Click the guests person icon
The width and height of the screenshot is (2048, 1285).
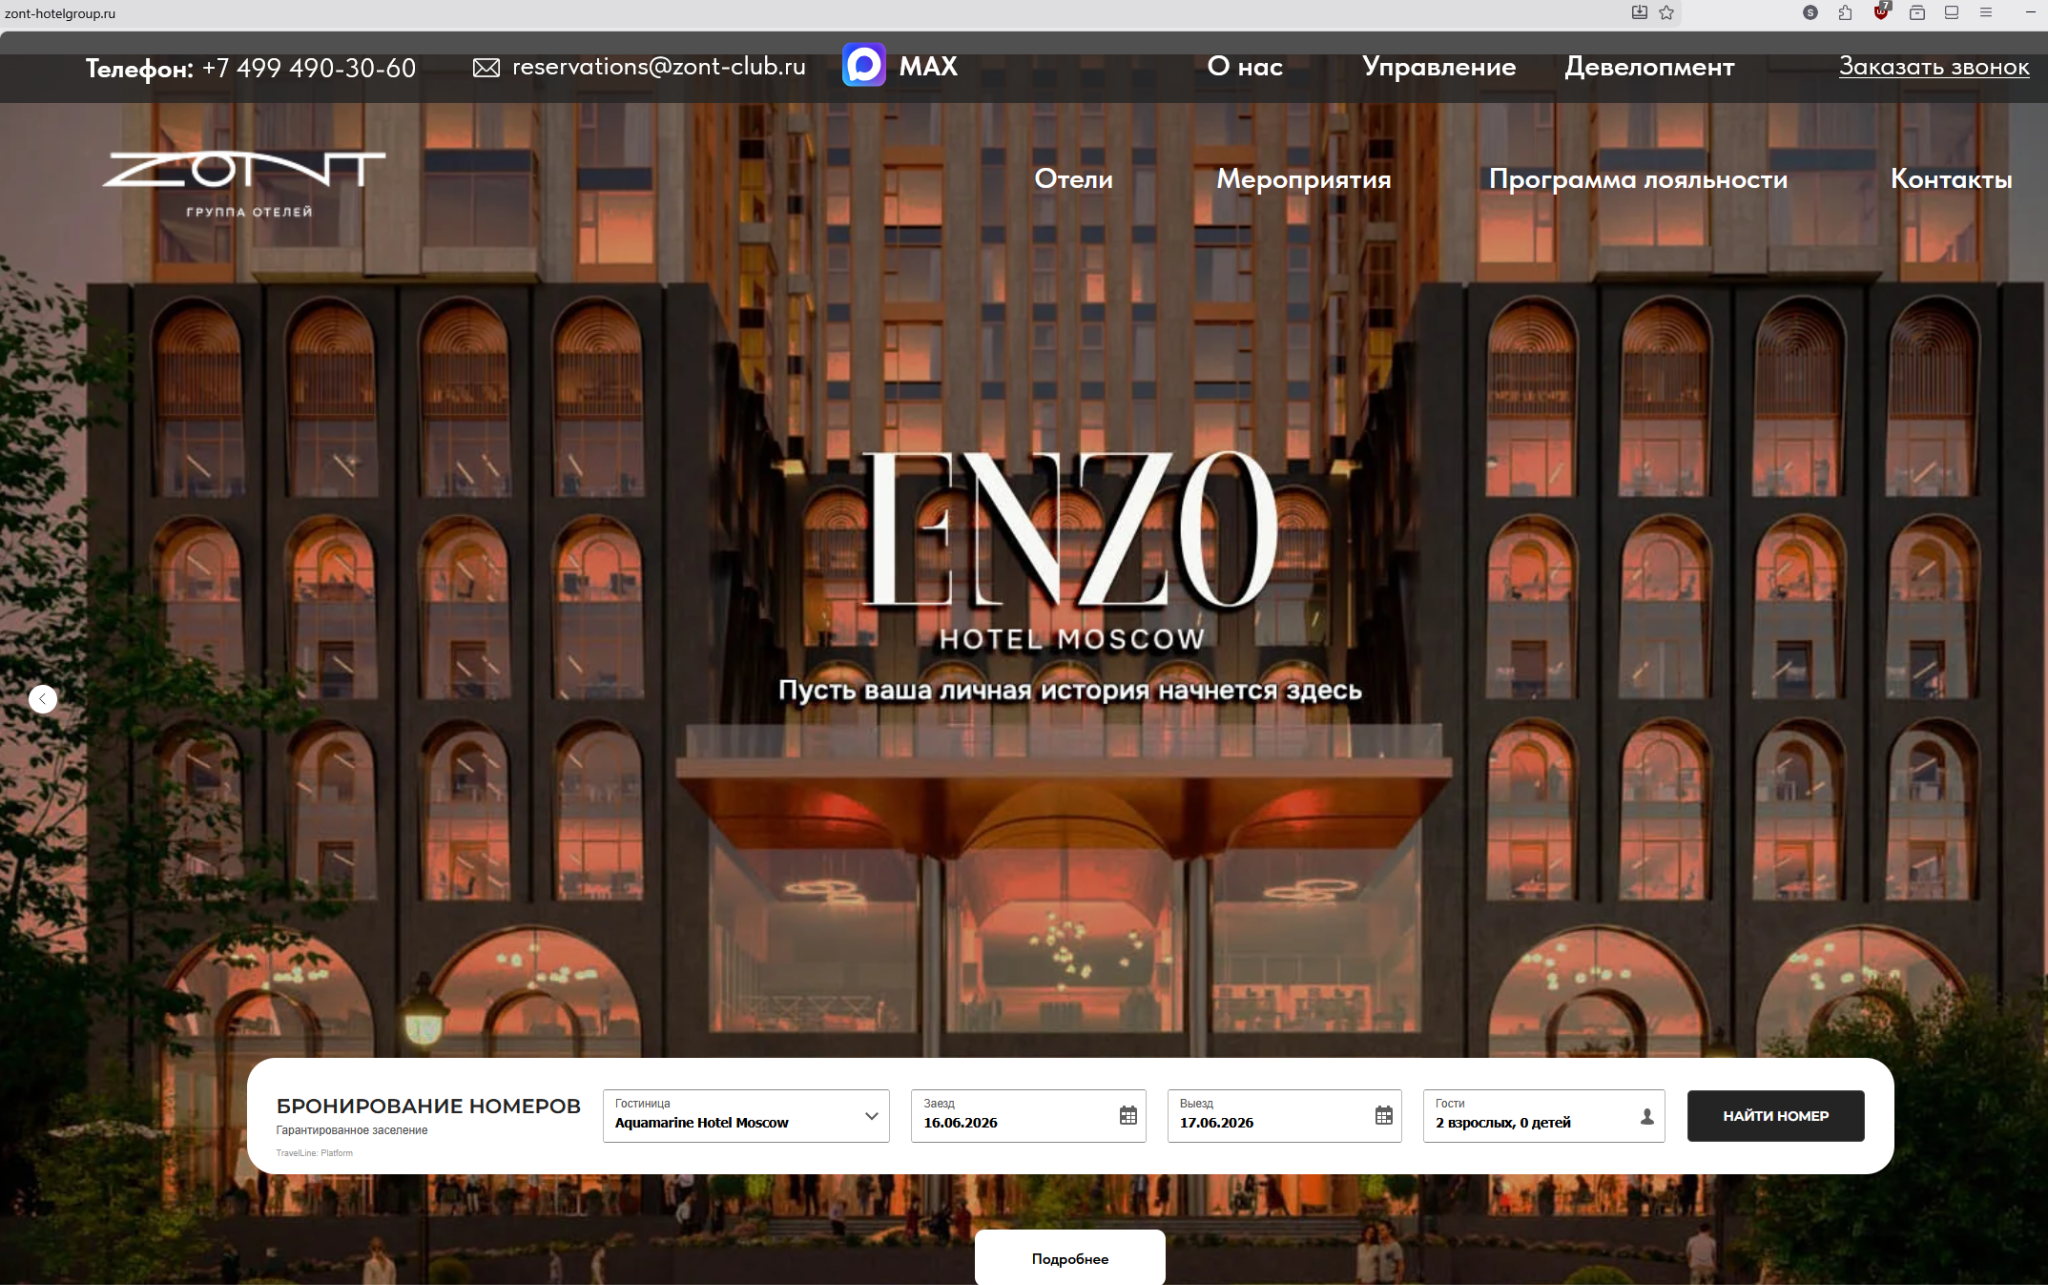click(1647, 1116)
